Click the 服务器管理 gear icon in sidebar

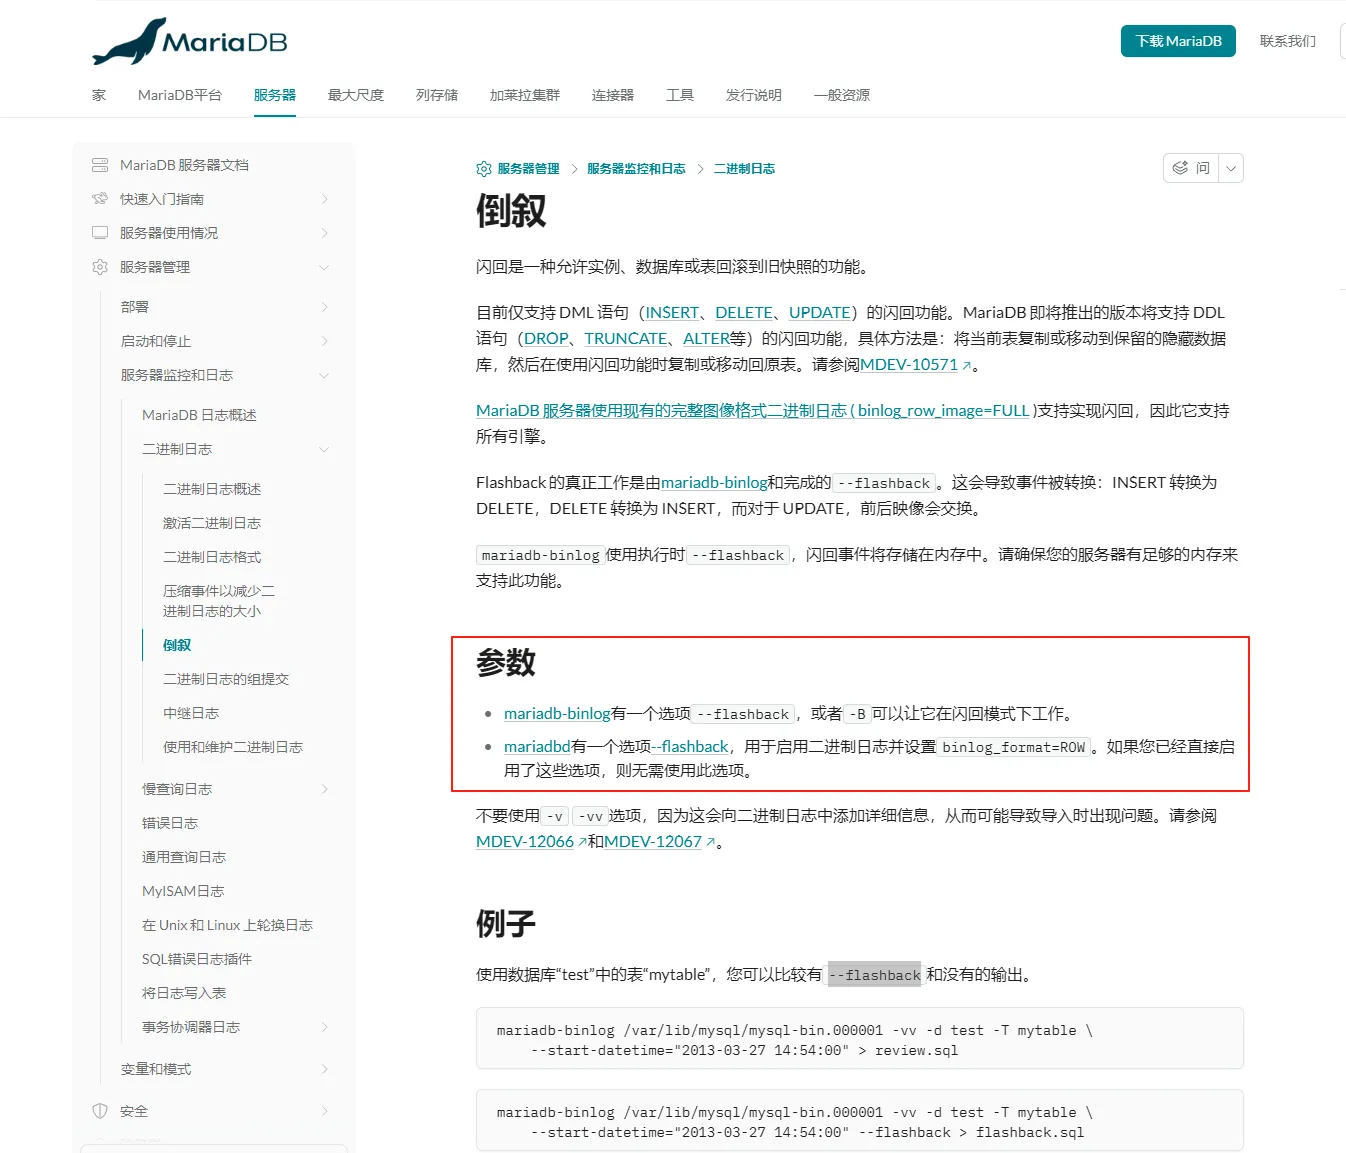[100, 267]
